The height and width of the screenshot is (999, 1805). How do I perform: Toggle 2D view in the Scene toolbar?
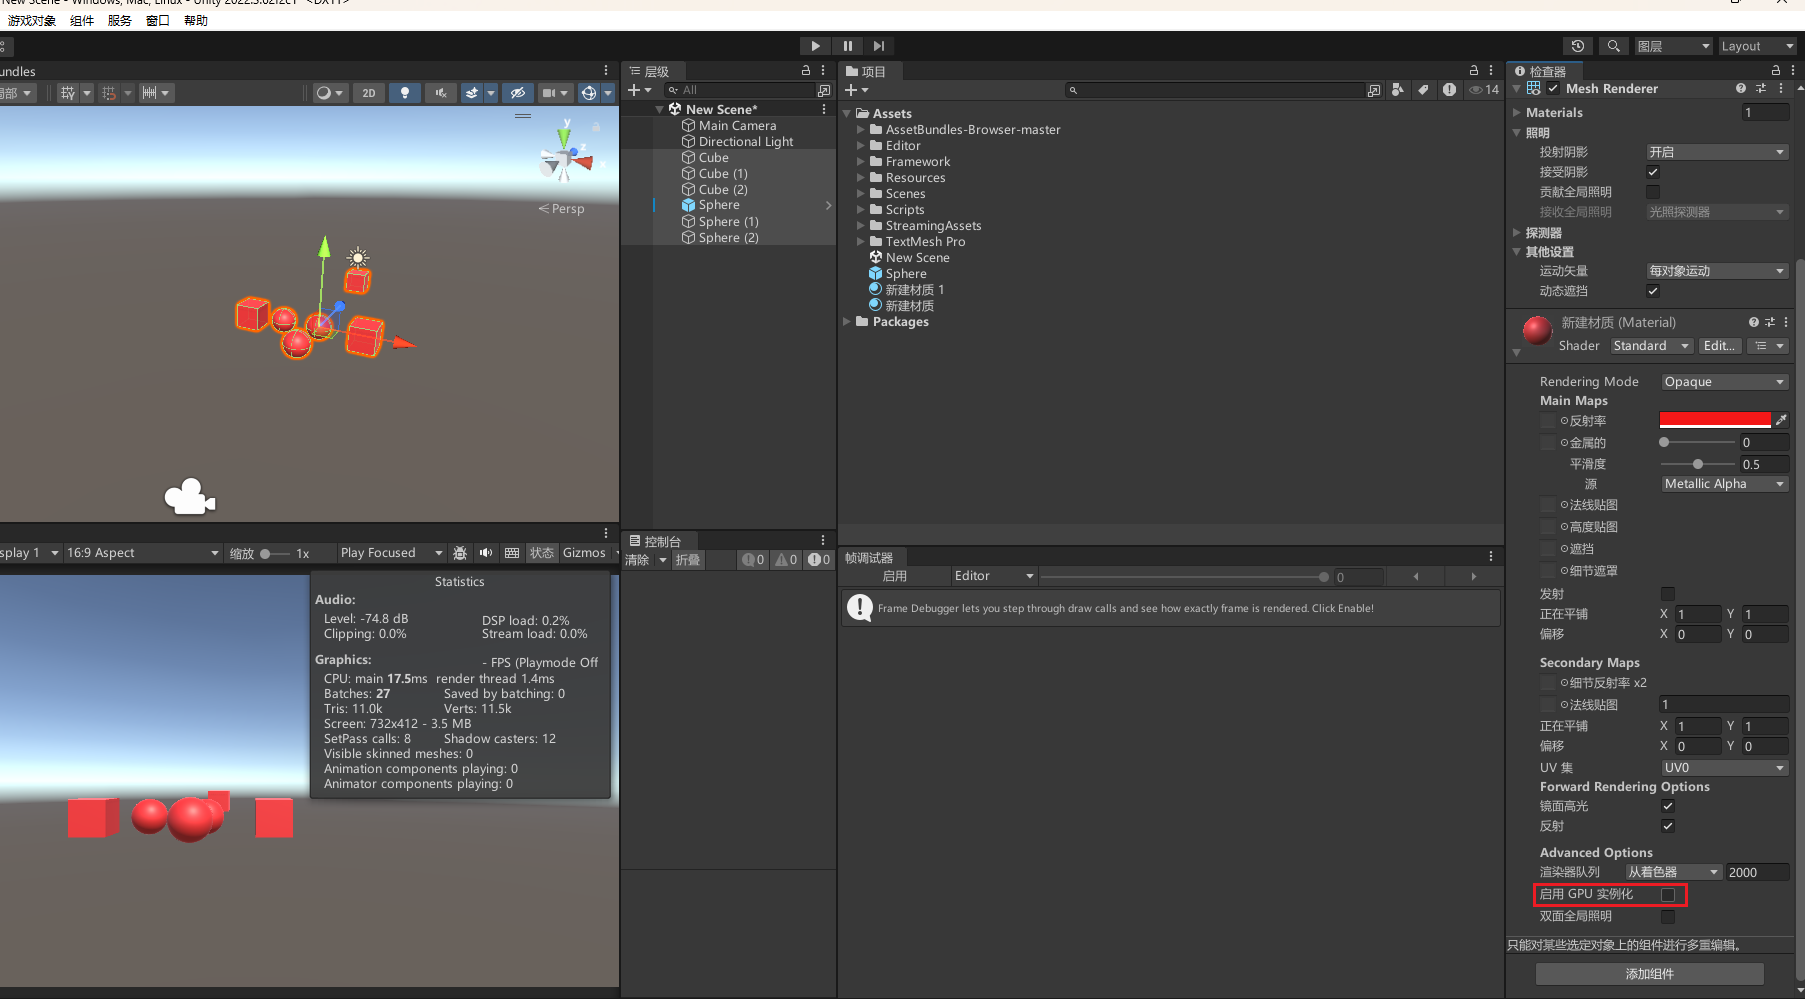point(369,93)
